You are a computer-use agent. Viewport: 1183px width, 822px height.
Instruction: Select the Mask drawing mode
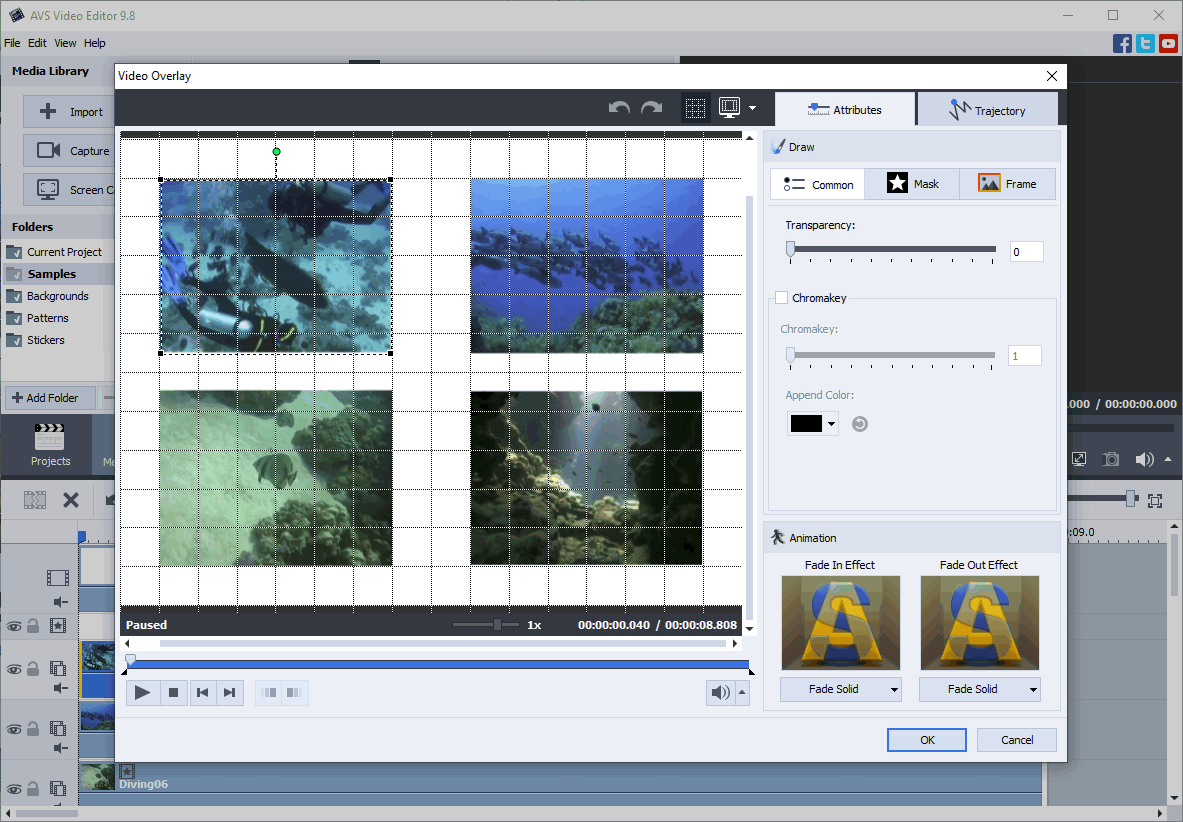(x=912, y=184)
